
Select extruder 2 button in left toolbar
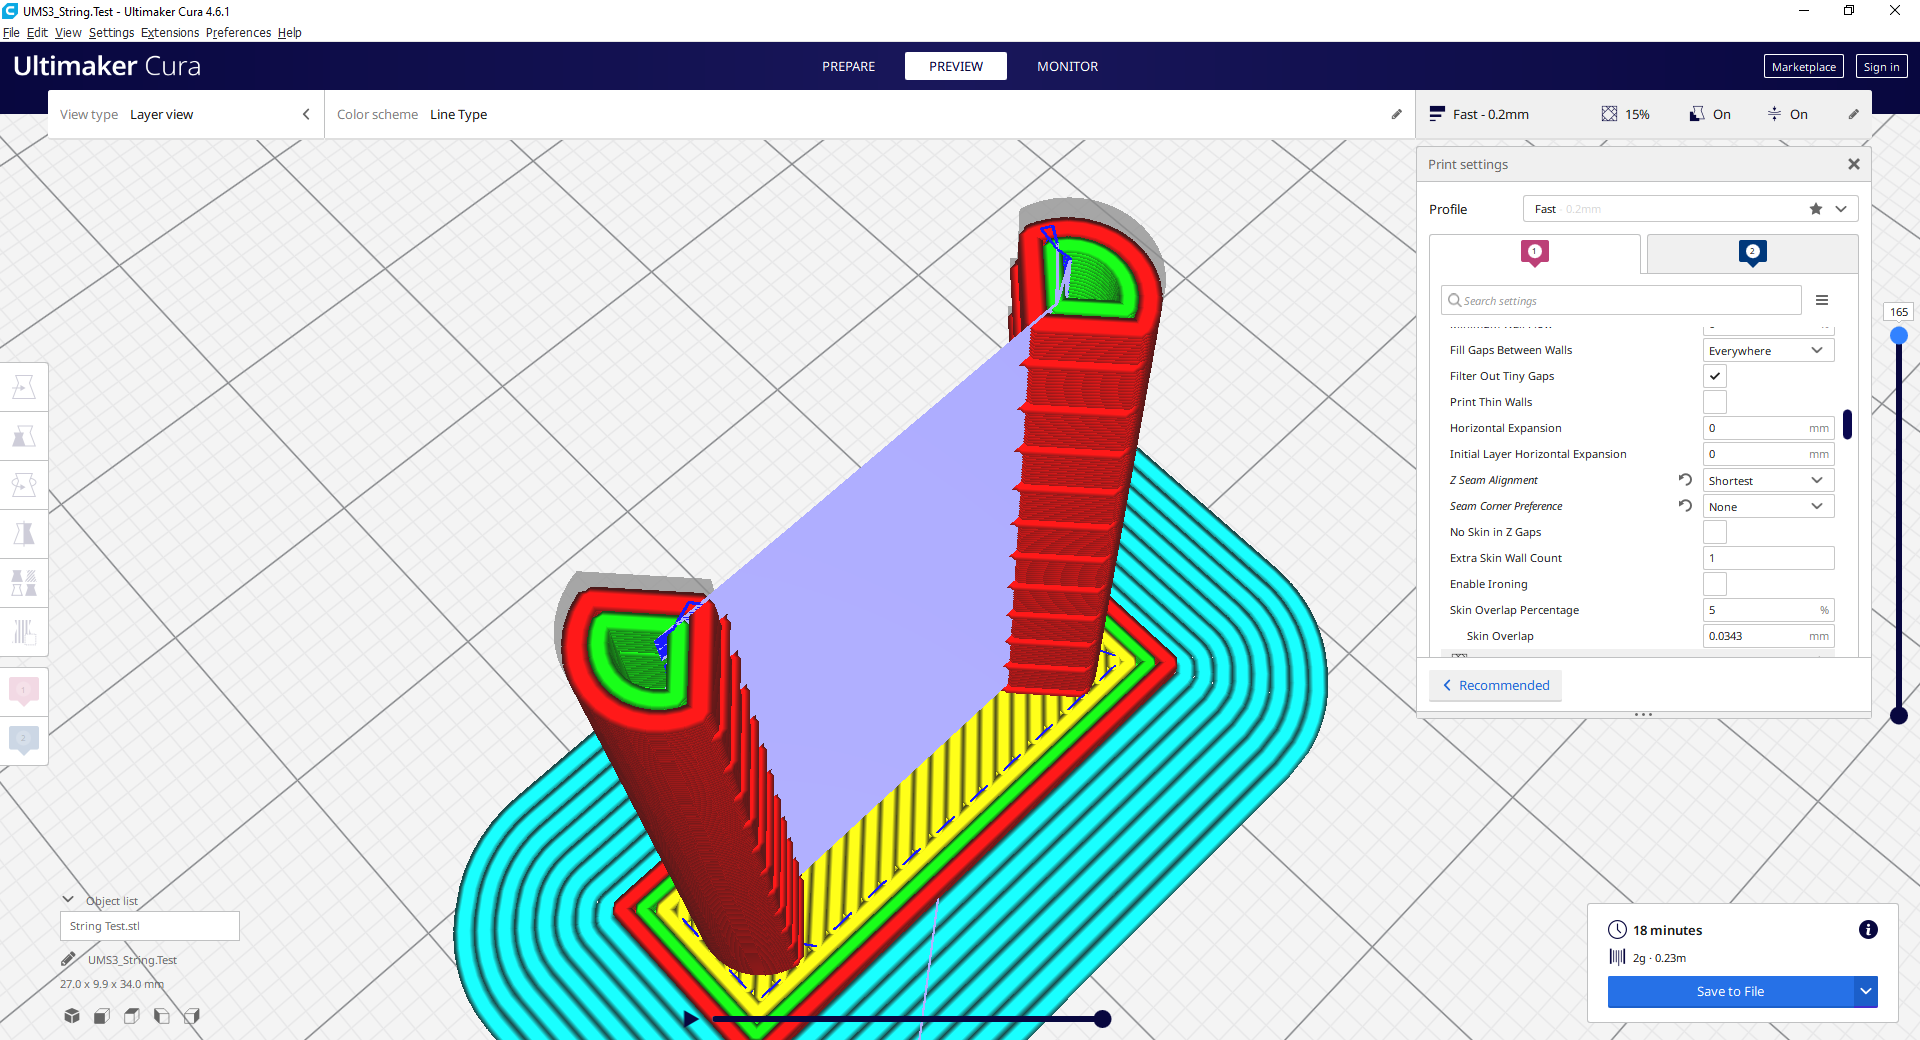pyautogui.click(x=24, y=740)
